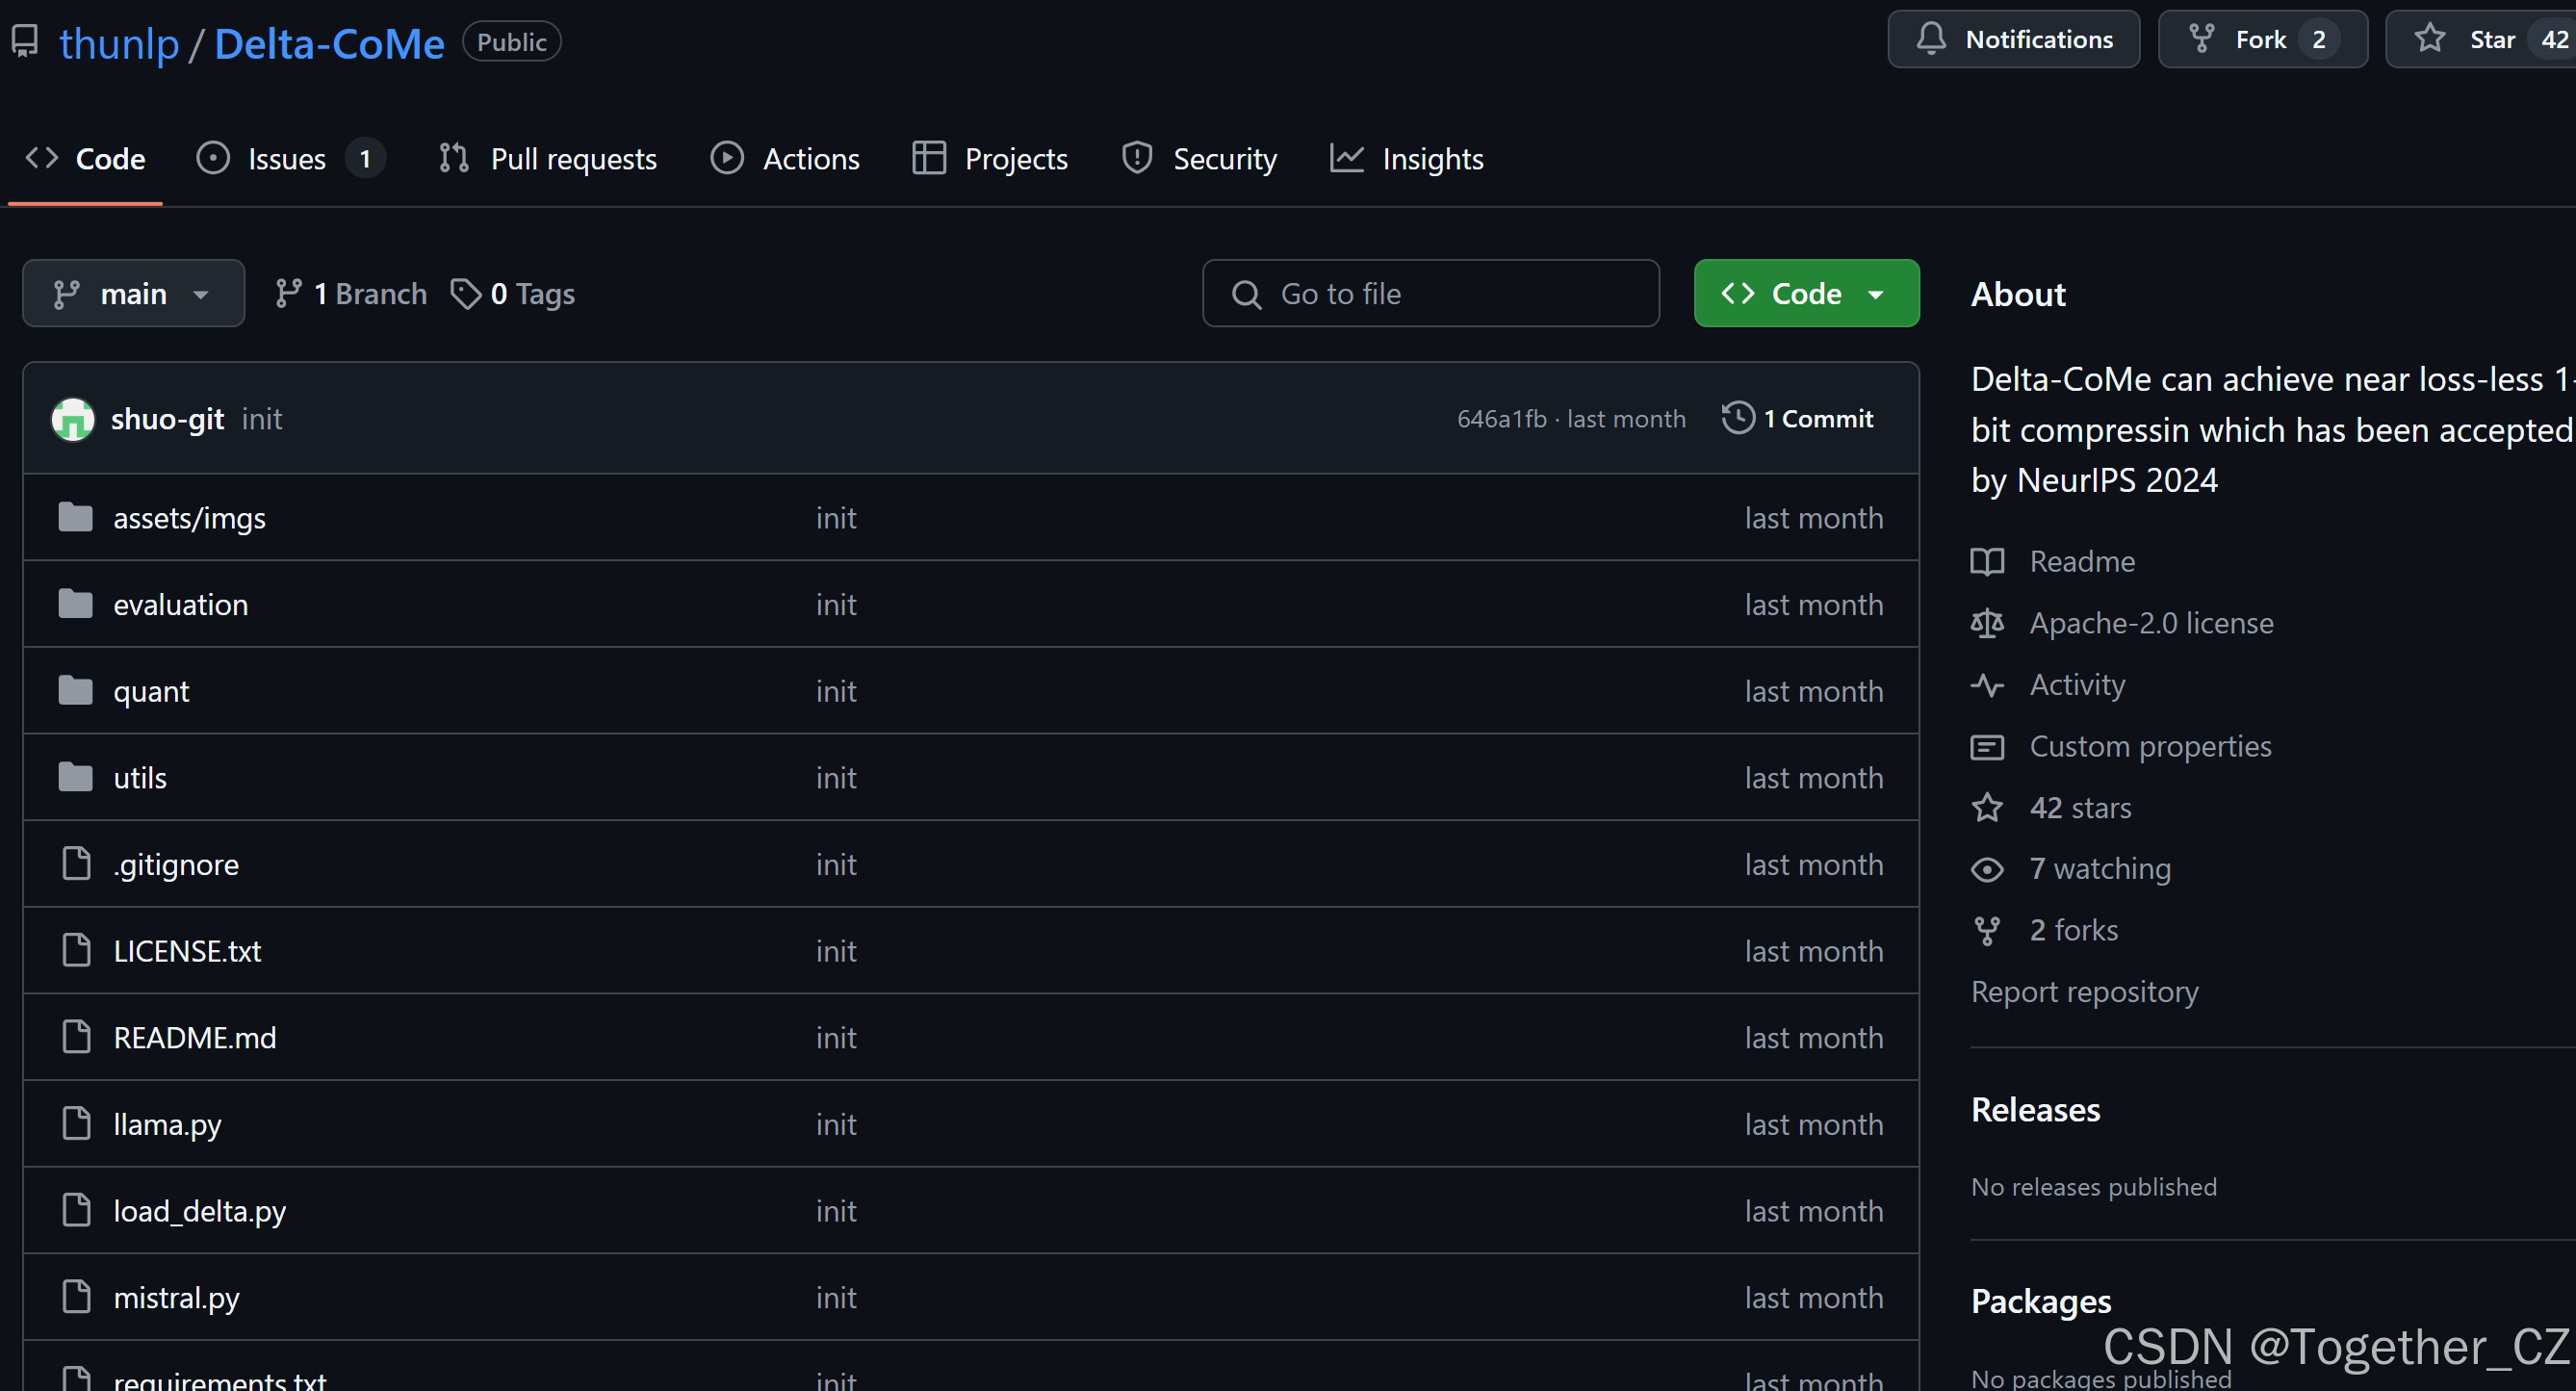Image resolution: width=2576 pixels, height=1391 pixels.
Task: Click the Fork icon button
Action: tap(2201, 39)
